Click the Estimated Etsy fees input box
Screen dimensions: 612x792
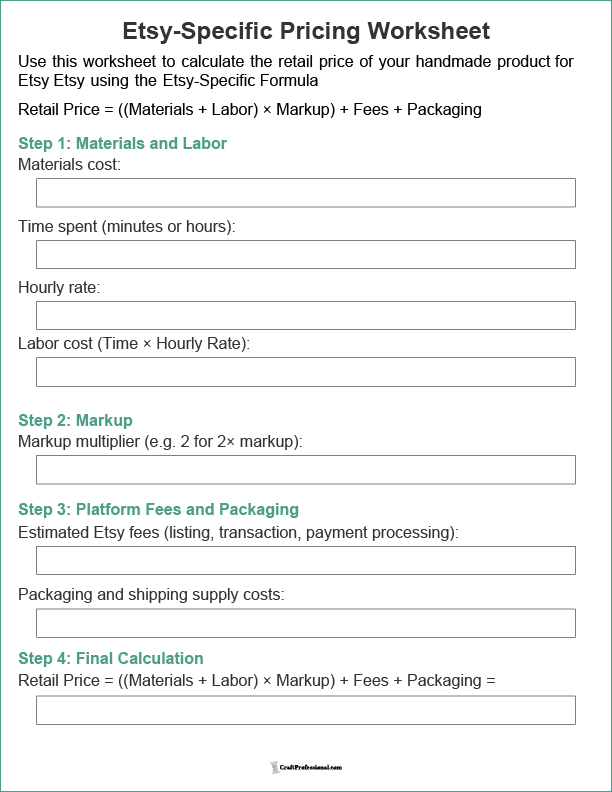[x=305, y=560]
